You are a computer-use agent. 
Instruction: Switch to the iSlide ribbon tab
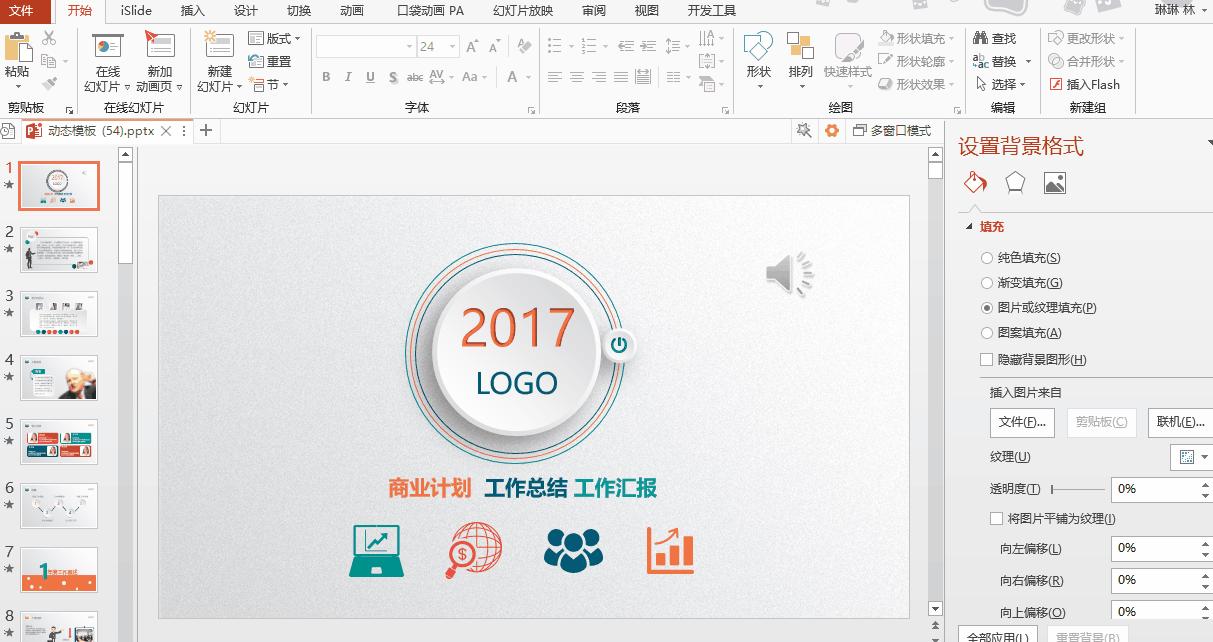(x=135, y=11)
